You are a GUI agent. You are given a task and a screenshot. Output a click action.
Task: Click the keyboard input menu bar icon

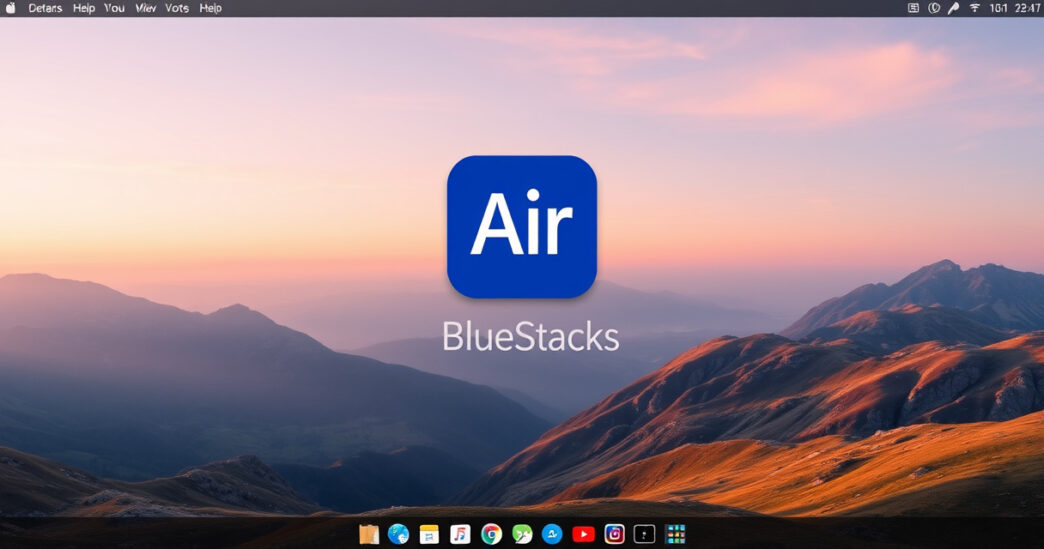pos(914,8)
